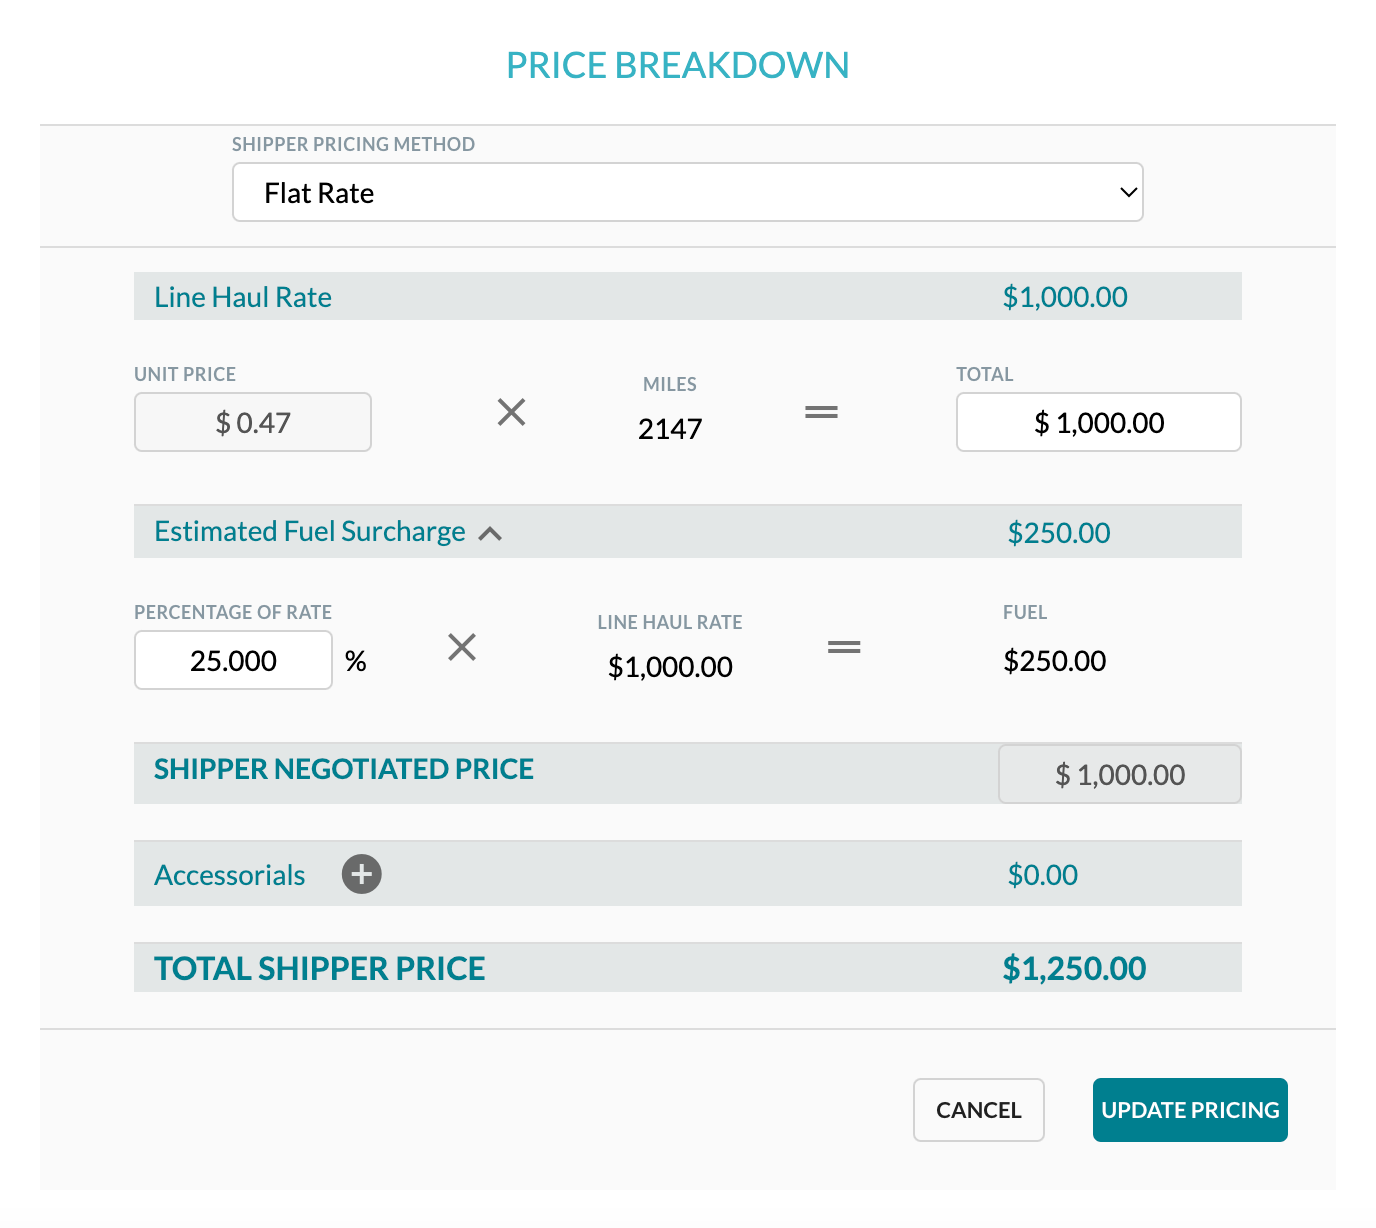Click the multiplication sign near Unit Price
This screenshot has height=1228, width=1376.
pyautogui.click(x=511, y=412)
